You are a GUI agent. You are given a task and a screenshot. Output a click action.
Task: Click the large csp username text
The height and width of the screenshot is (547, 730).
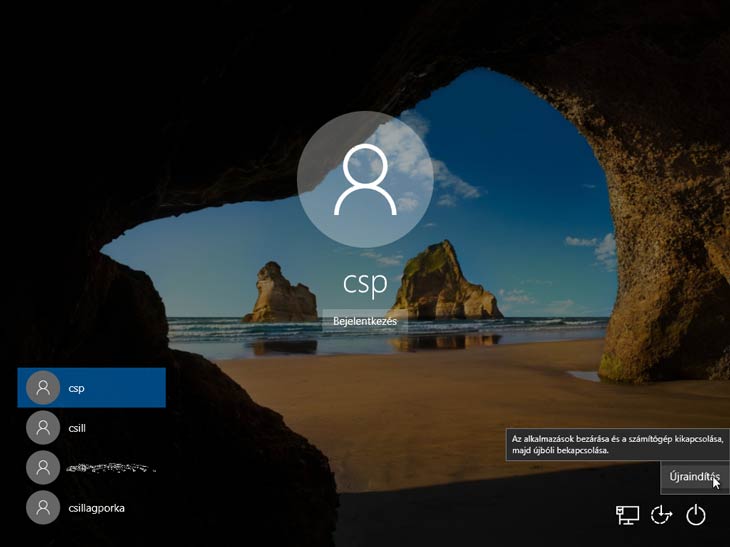tap(365, 283)
